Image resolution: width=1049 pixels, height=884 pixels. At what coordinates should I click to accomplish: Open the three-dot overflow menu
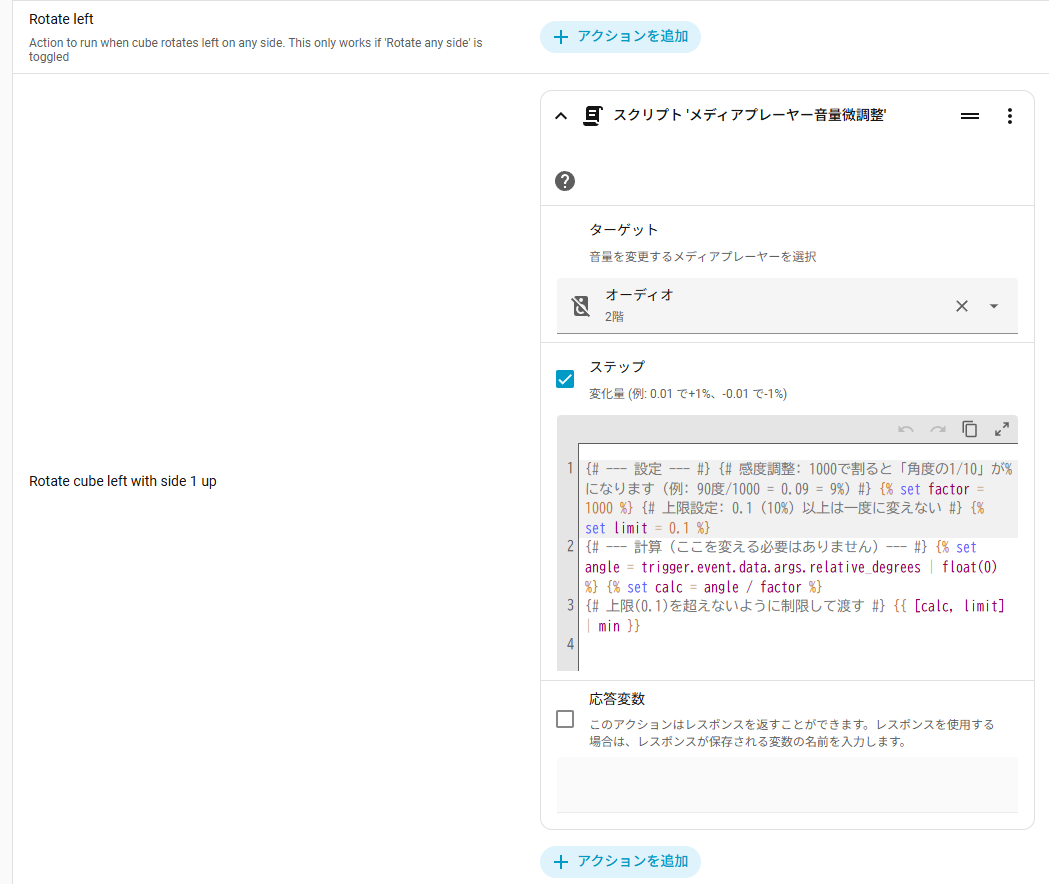point(1010,115)
